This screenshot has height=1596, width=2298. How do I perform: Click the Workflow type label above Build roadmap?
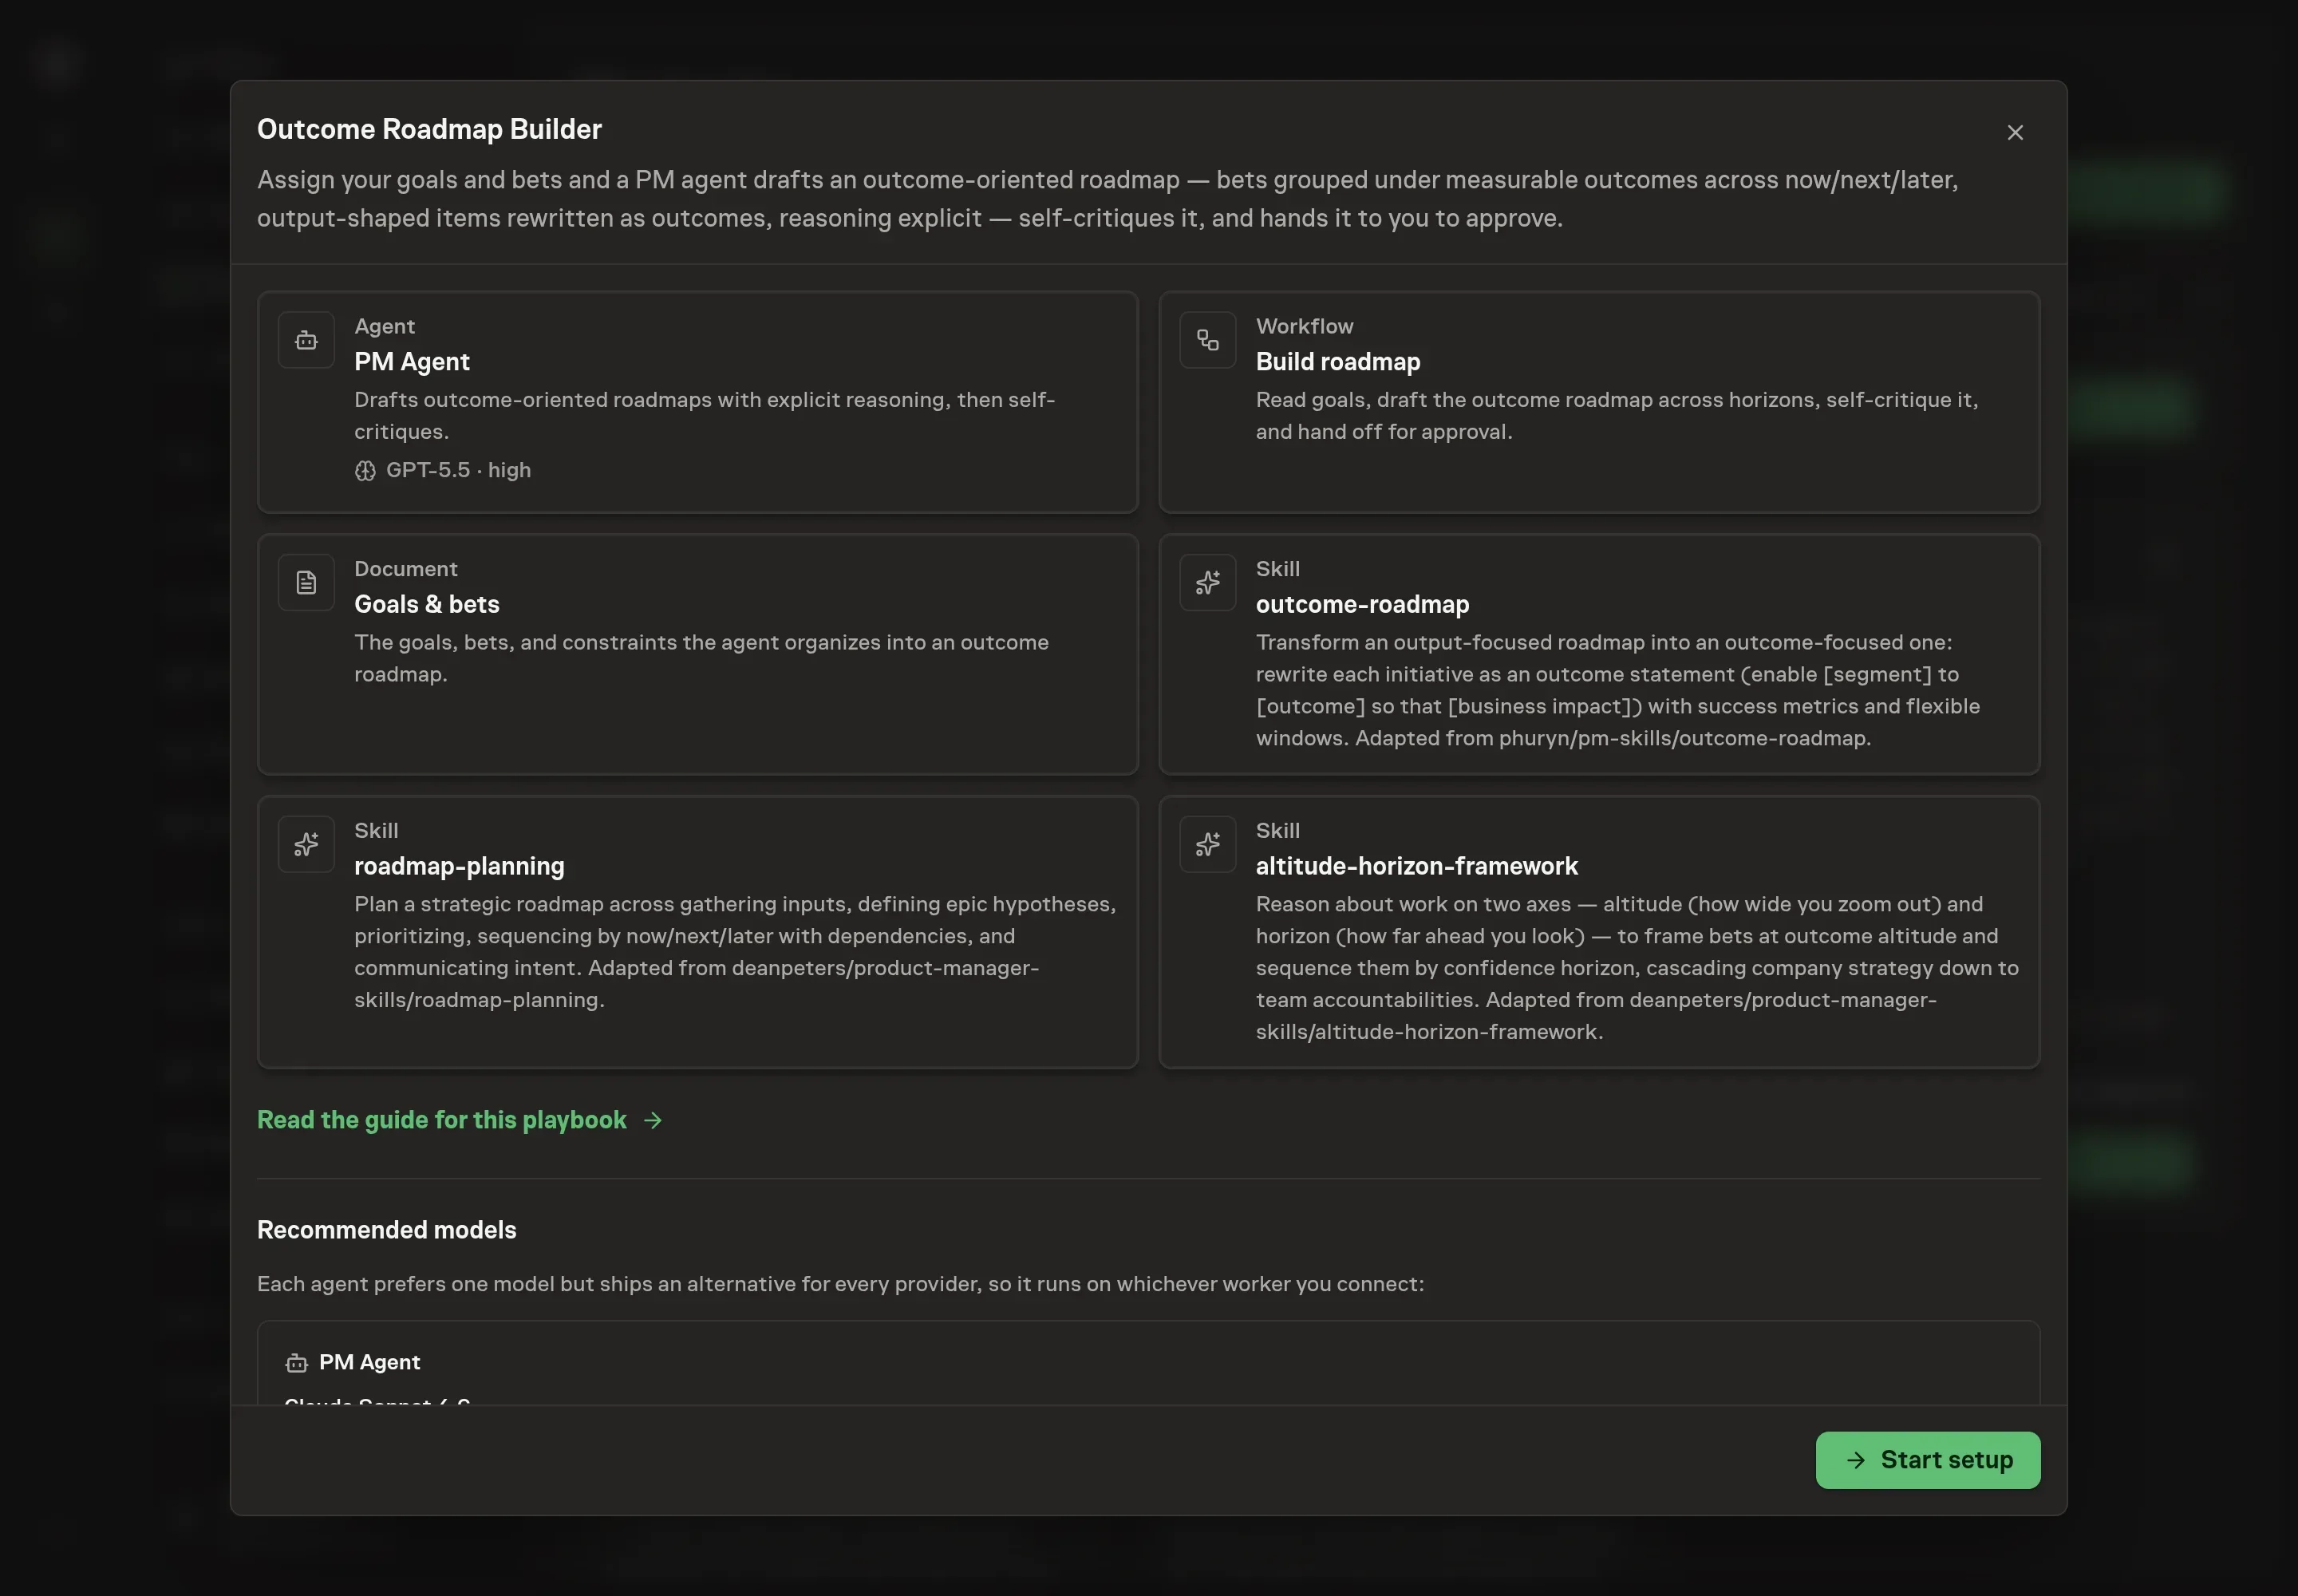[1304, 326]
